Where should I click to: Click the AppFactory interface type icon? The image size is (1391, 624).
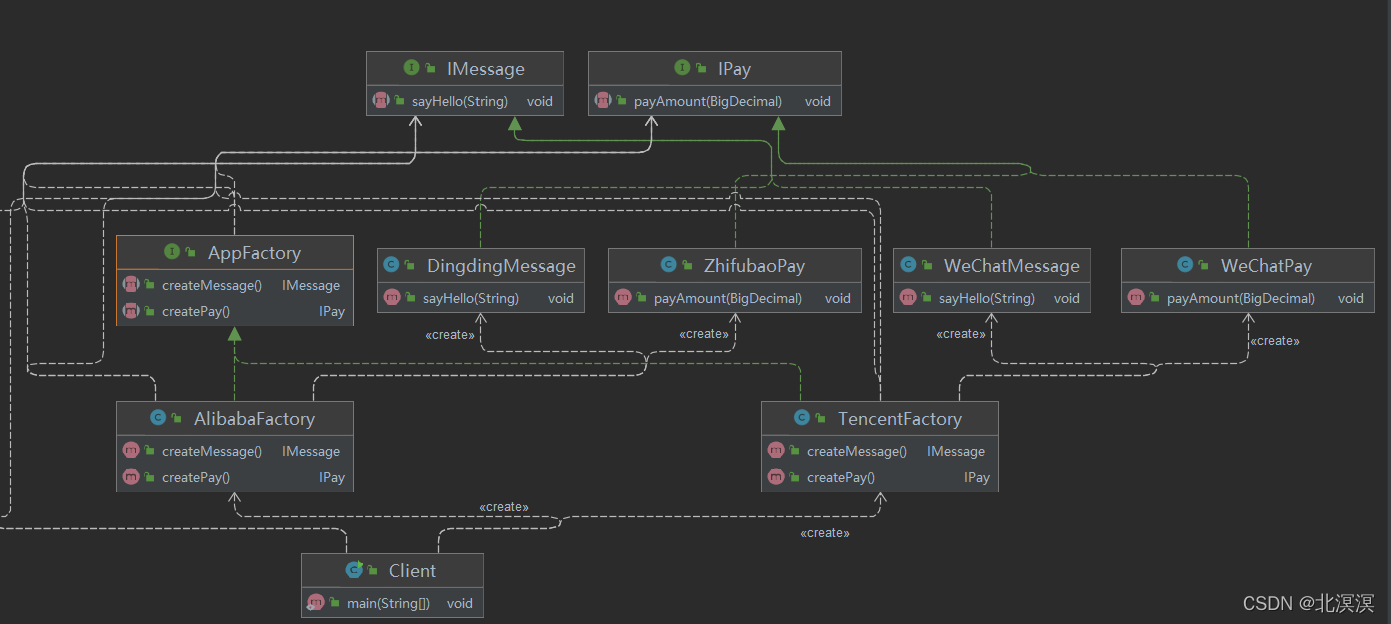pos(172,252)
